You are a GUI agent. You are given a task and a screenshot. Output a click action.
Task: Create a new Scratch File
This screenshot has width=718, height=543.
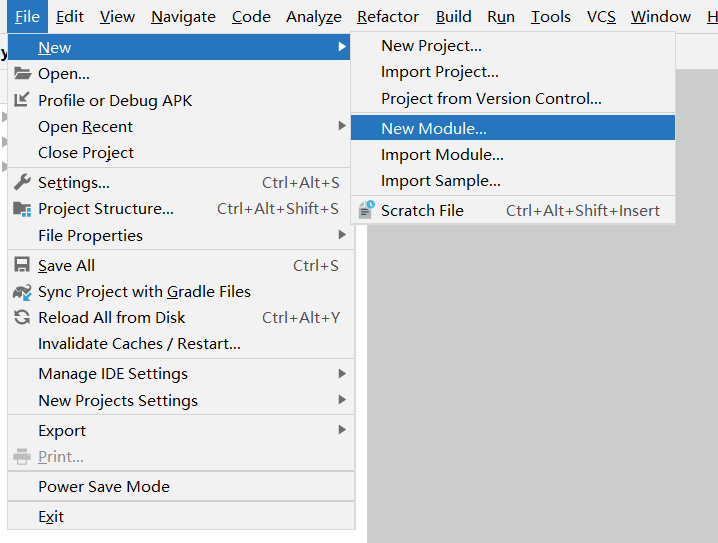(x=513, y=210)
